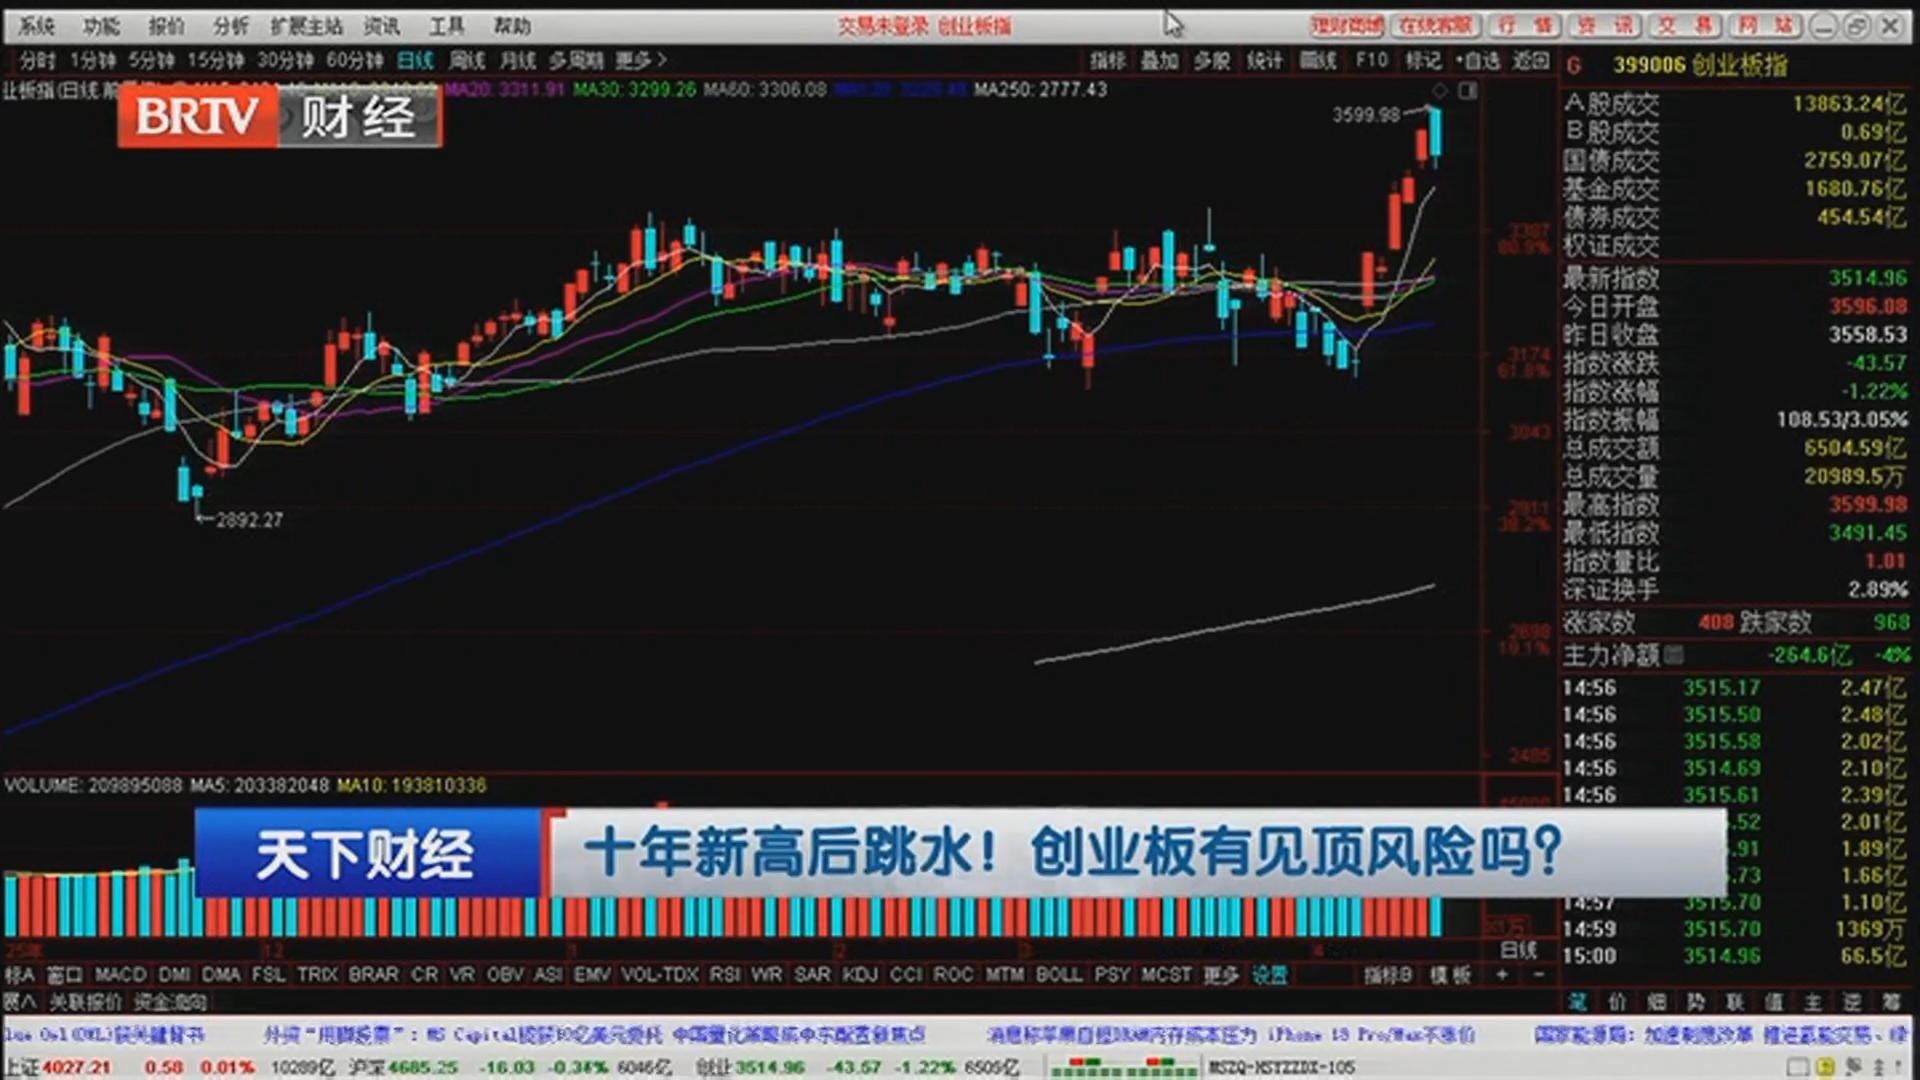Open the 模板 template dropdown
The height and width of the screenshot is (1080, 1920).
1450,974
